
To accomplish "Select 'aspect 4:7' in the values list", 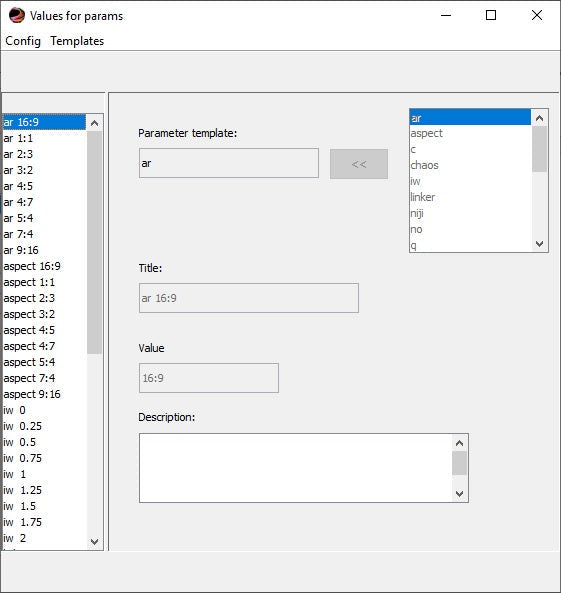I will click(44, 346).
